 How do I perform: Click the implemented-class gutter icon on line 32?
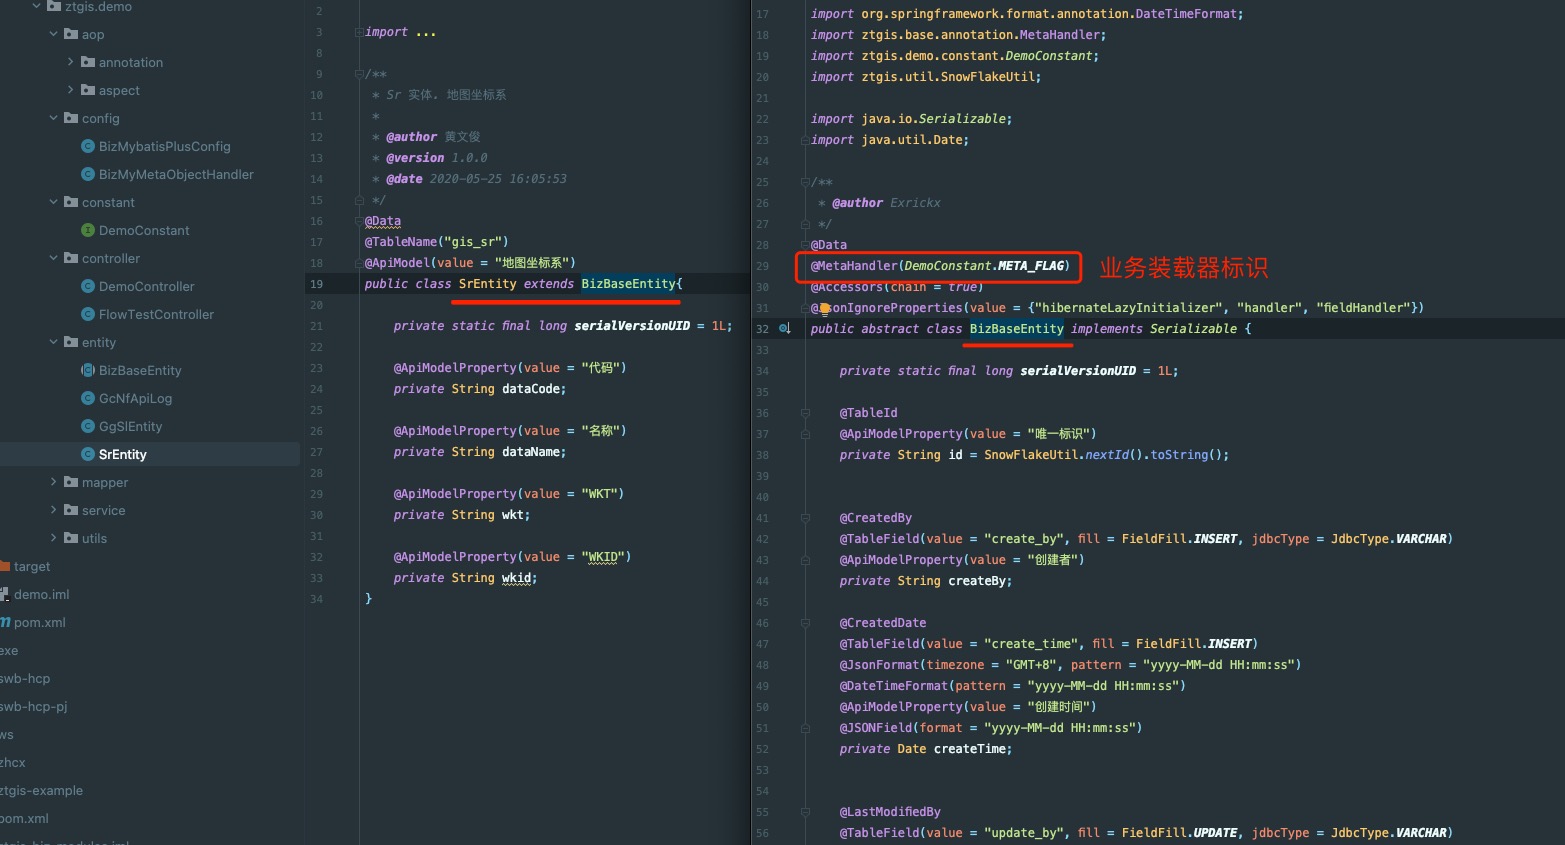pyautogui.click(x=785, y=329)
